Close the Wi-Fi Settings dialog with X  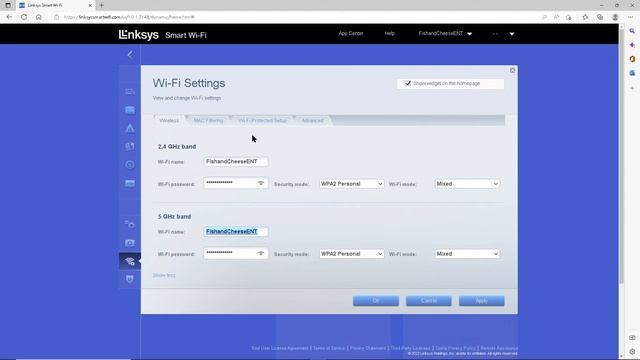click(513, 71)
